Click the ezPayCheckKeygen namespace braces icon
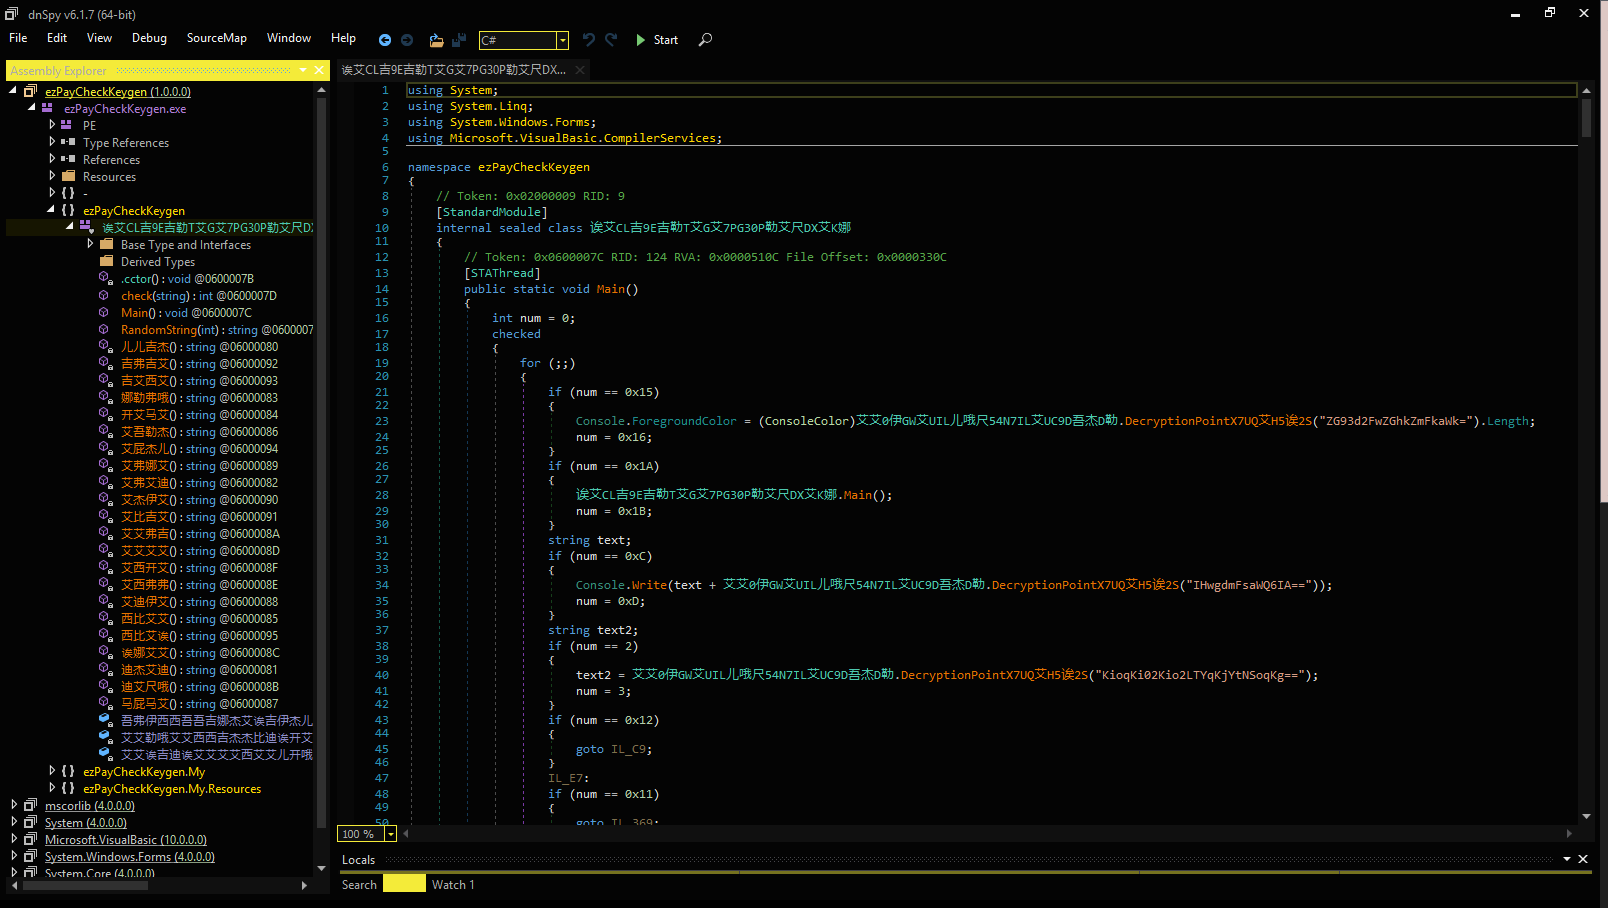Viewport: 1608px width, 908px height. pos(68,210)
